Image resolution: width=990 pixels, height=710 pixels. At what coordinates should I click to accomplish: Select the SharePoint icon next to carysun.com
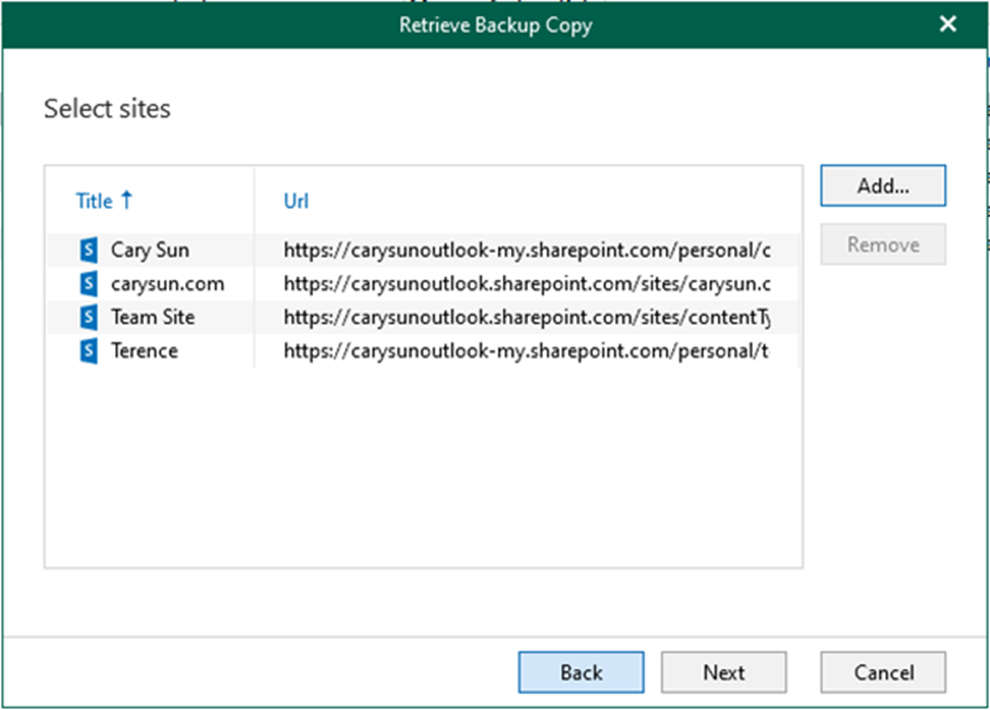coord(89,283)
